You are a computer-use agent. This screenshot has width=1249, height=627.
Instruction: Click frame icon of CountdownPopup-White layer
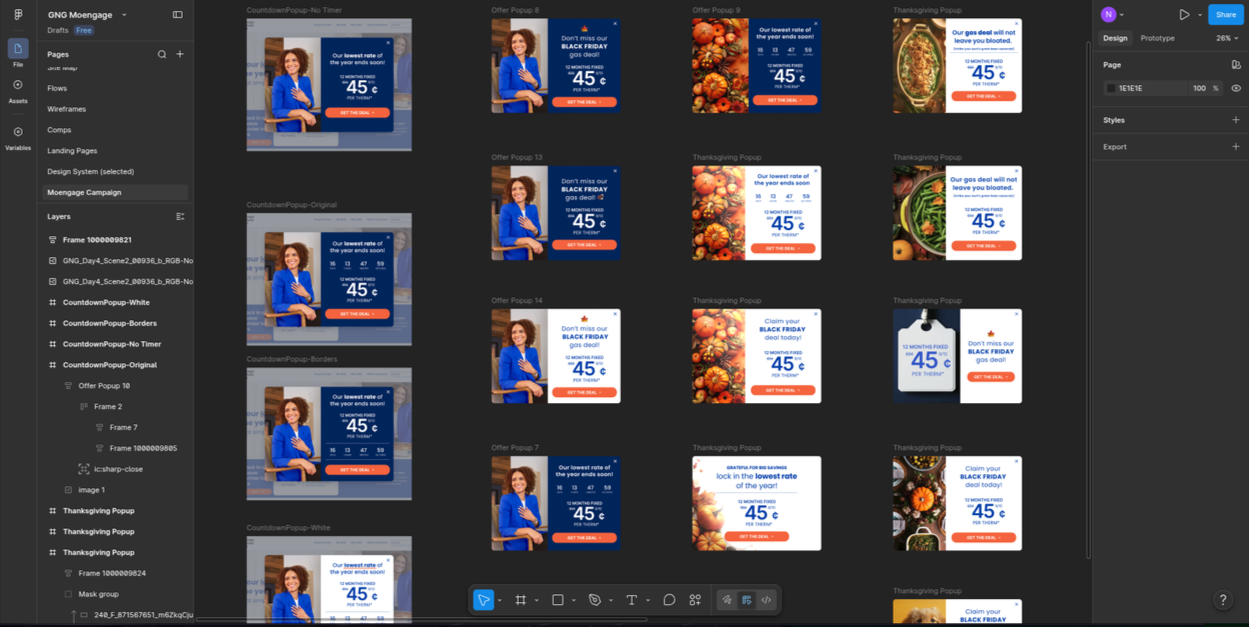coord(53,302)
